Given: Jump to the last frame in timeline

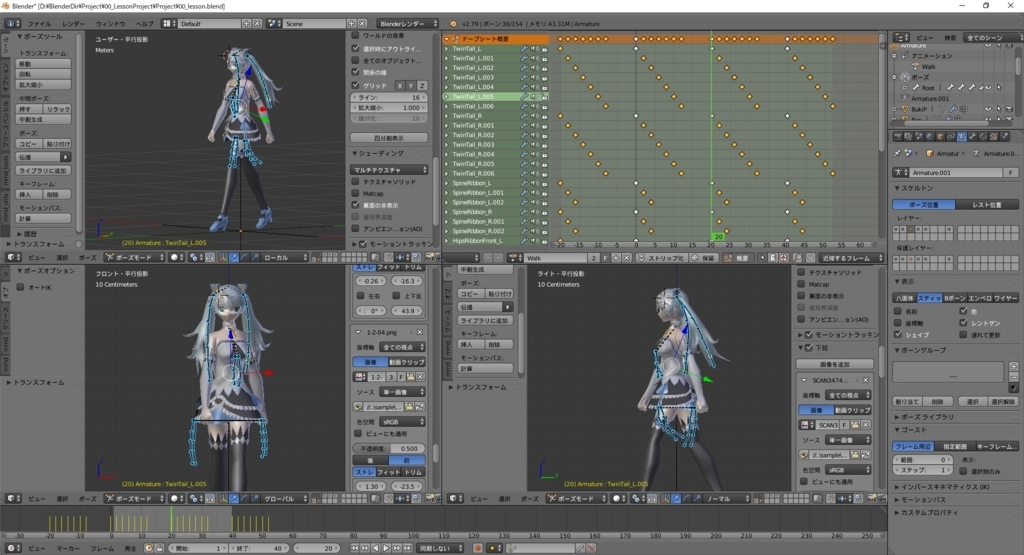Looking at the screenshot, I should [407, 548].
